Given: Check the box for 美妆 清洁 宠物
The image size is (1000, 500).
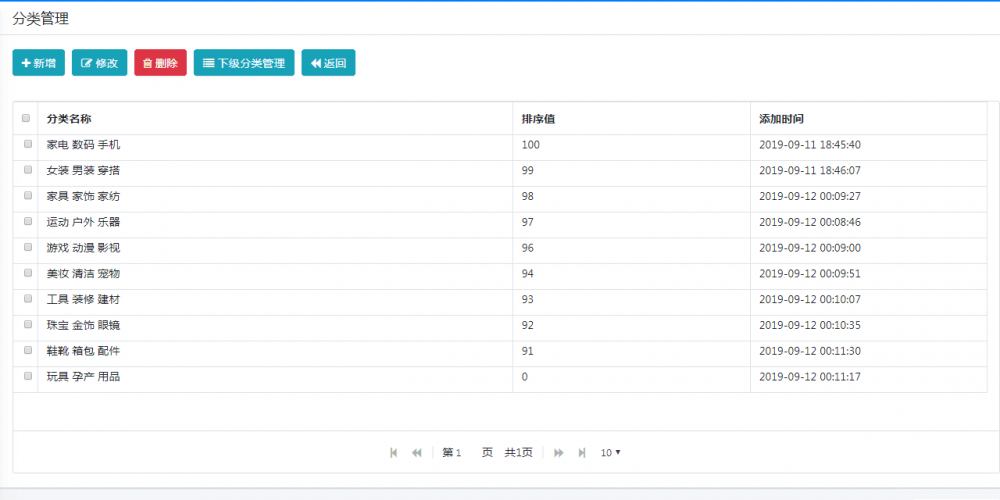Looking at the screenshot, I should click(x=28, y=273).
